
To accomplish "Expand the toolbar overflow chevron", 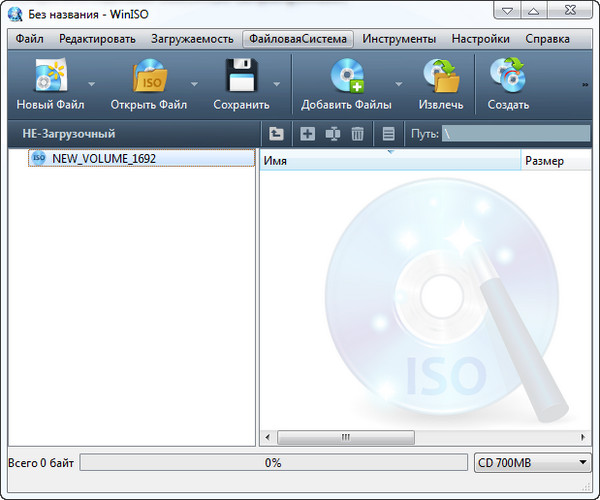I will pyautogui.click(x=585, y=85).
